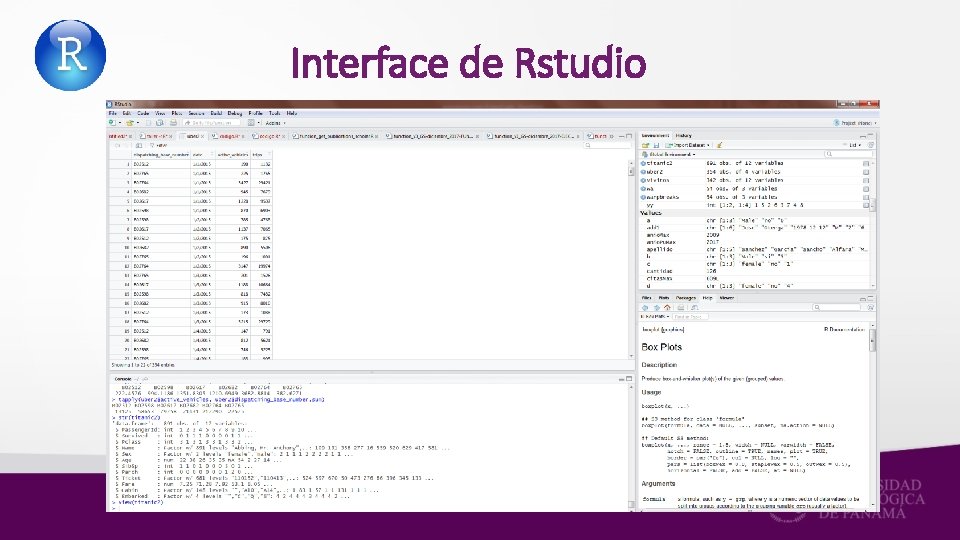Maximize the Console pane
960x540 pixels.
coord(629,379)
